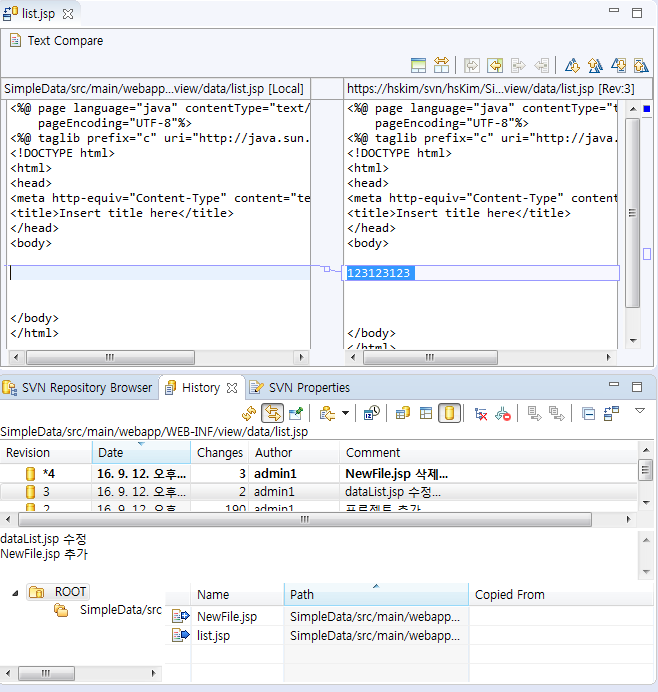Copy current change from right to left
658x692 pixels.
[x=541, y=66]
